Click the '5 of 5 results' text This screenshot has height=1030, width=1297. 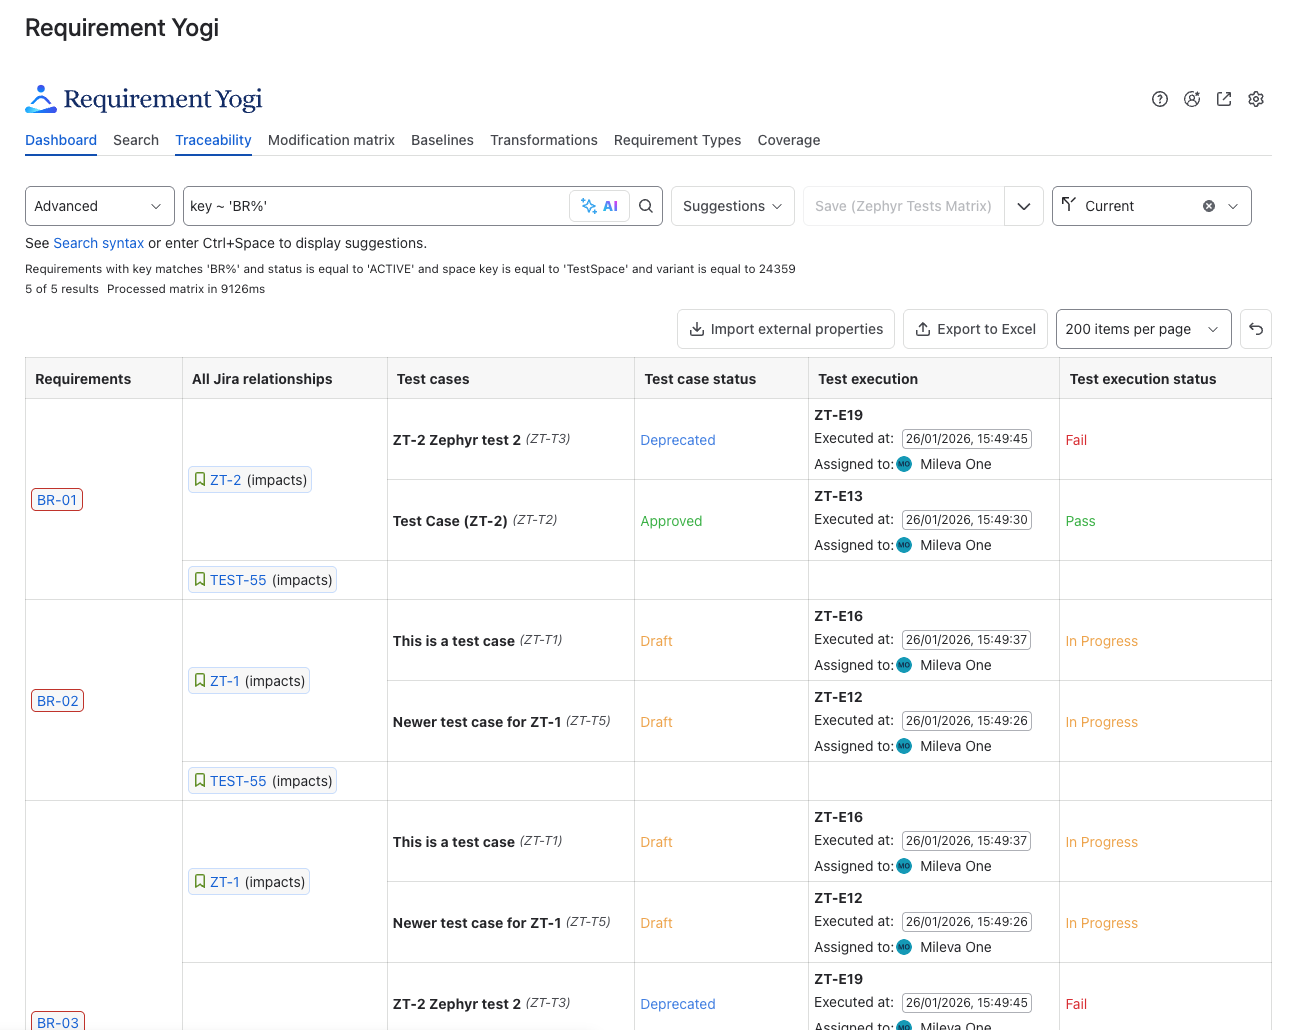[62, 289]
